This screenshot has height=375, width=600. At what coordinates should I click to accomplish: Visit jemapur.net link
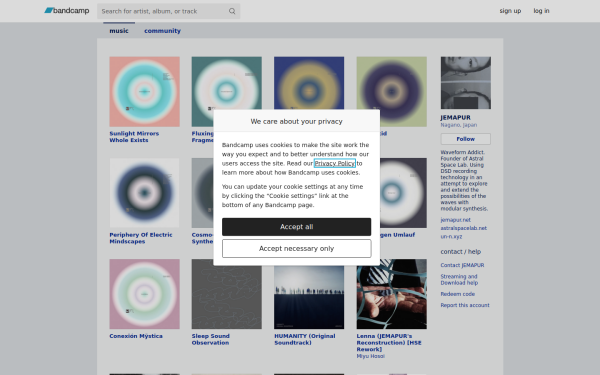pyautogui.click(x=455, y=220)
